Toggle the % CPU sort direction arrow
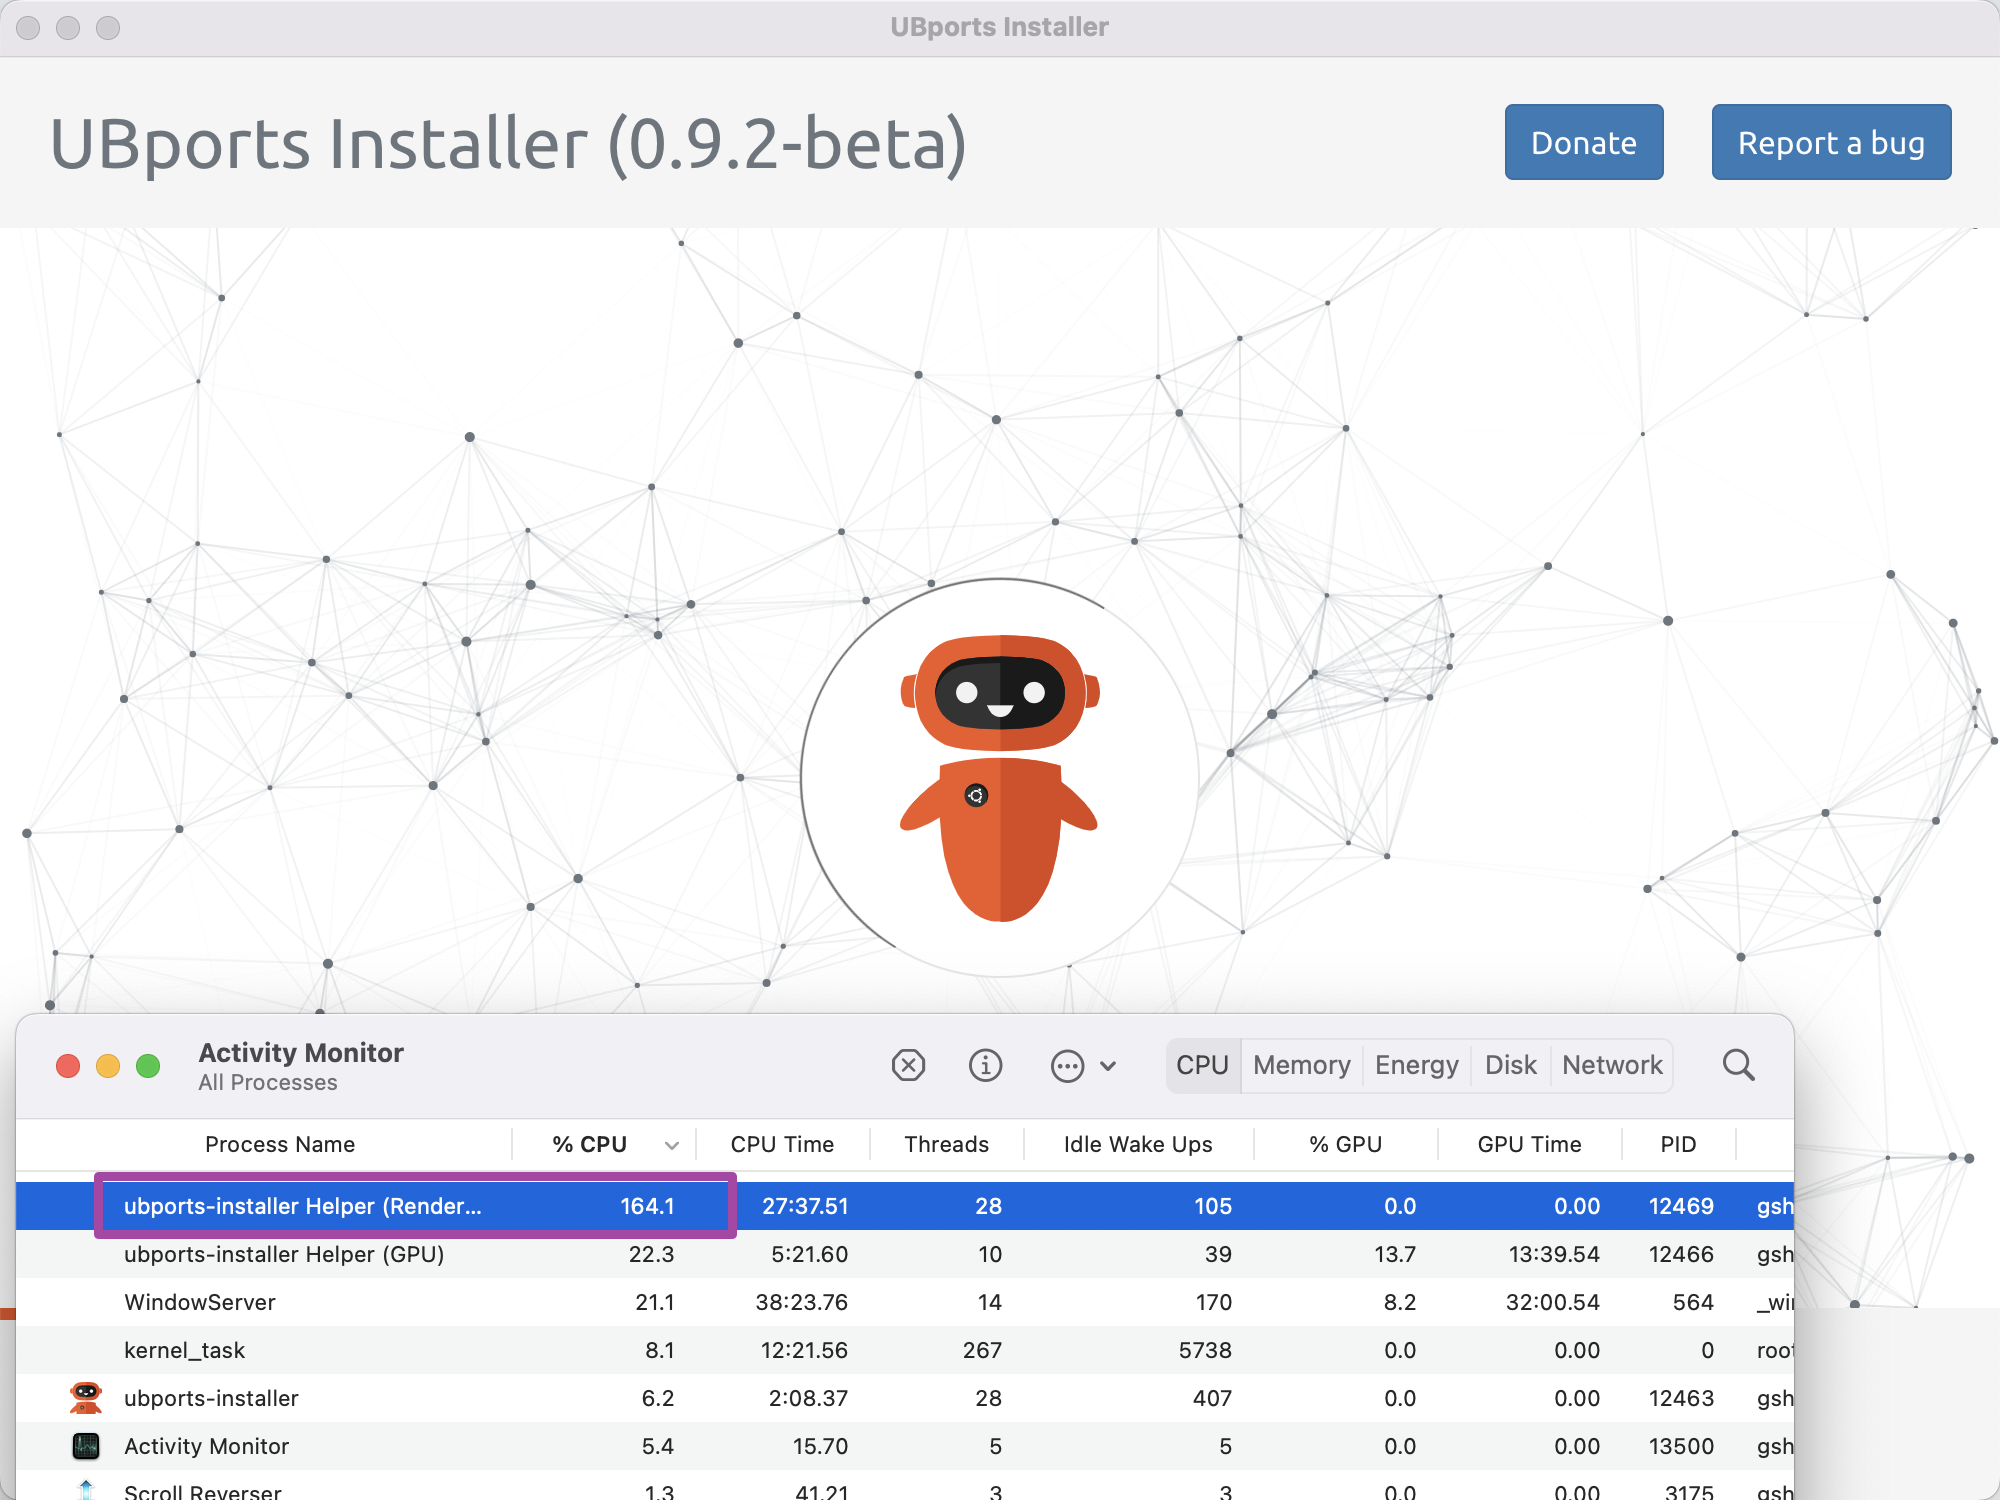Image resolution: width=2000 pixels, height=1500 pixels. (670, 1144)
